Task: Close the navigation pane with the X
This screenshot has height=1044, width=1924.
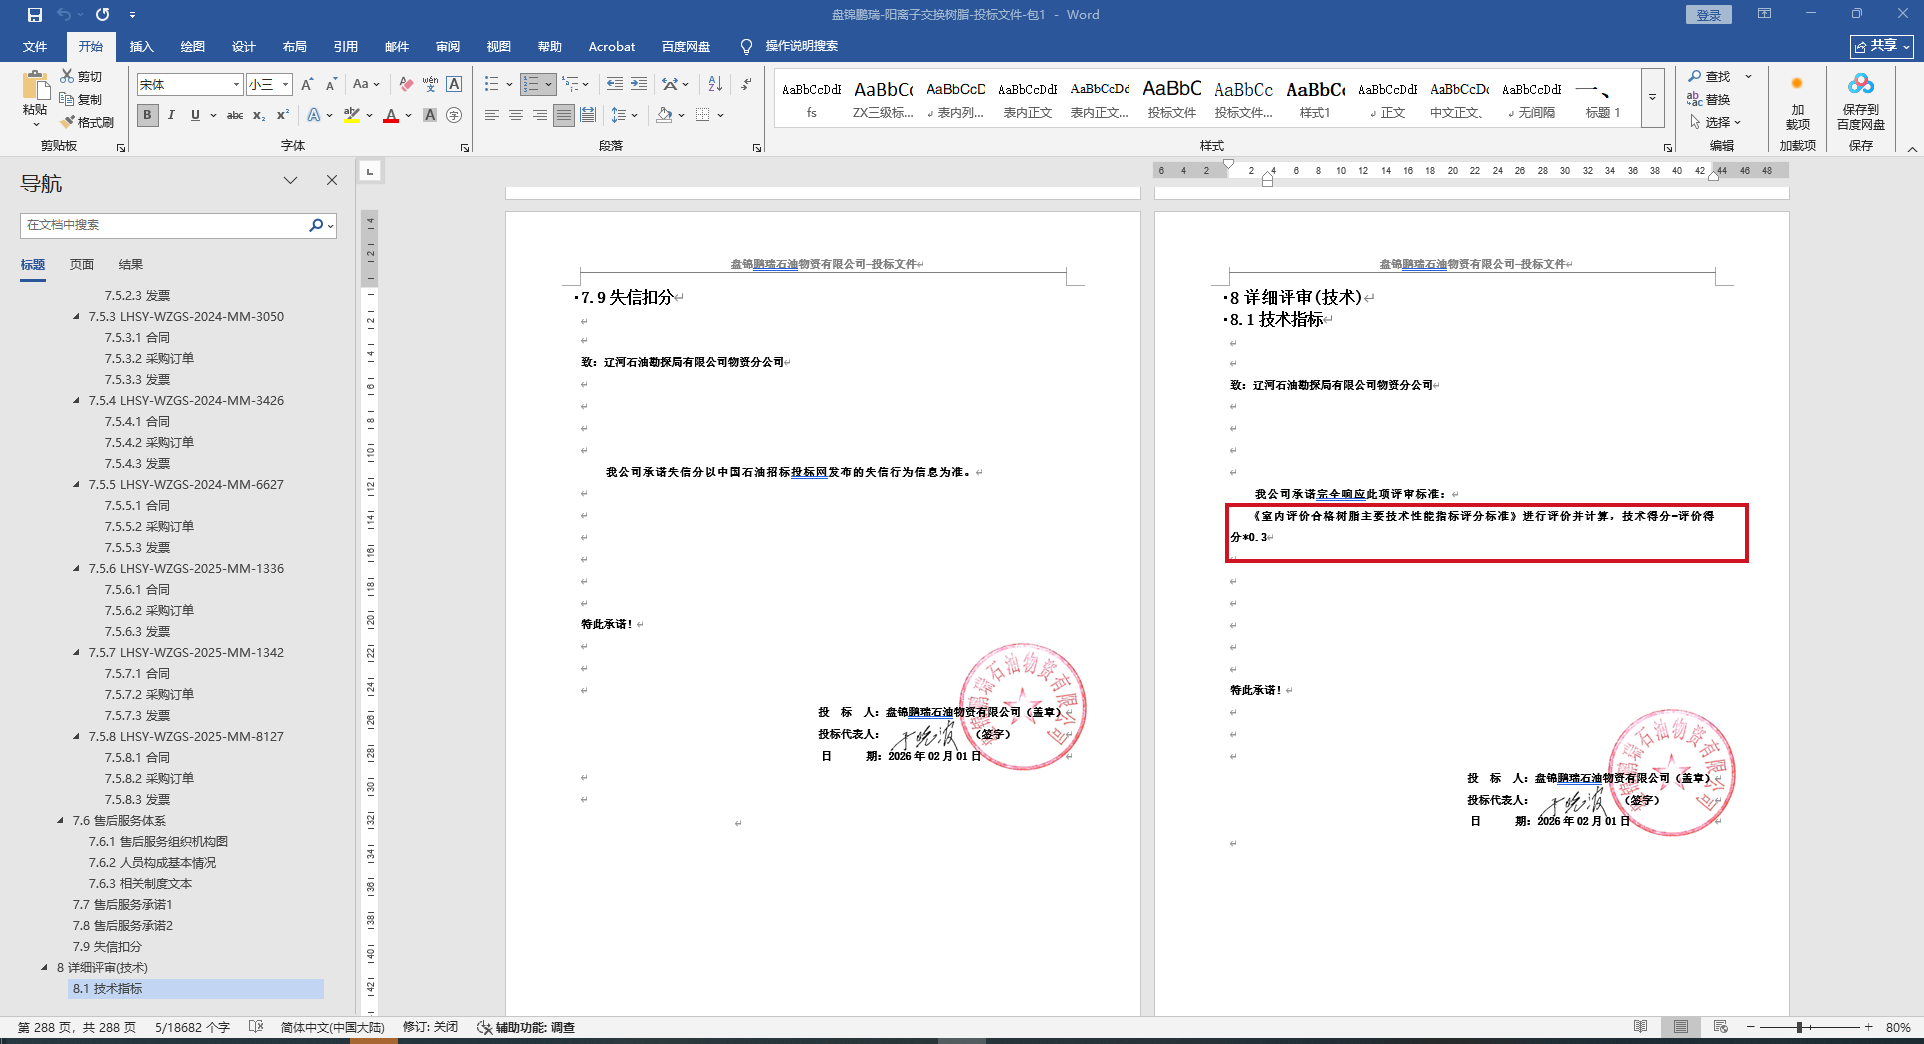Action: coord(332,180)
